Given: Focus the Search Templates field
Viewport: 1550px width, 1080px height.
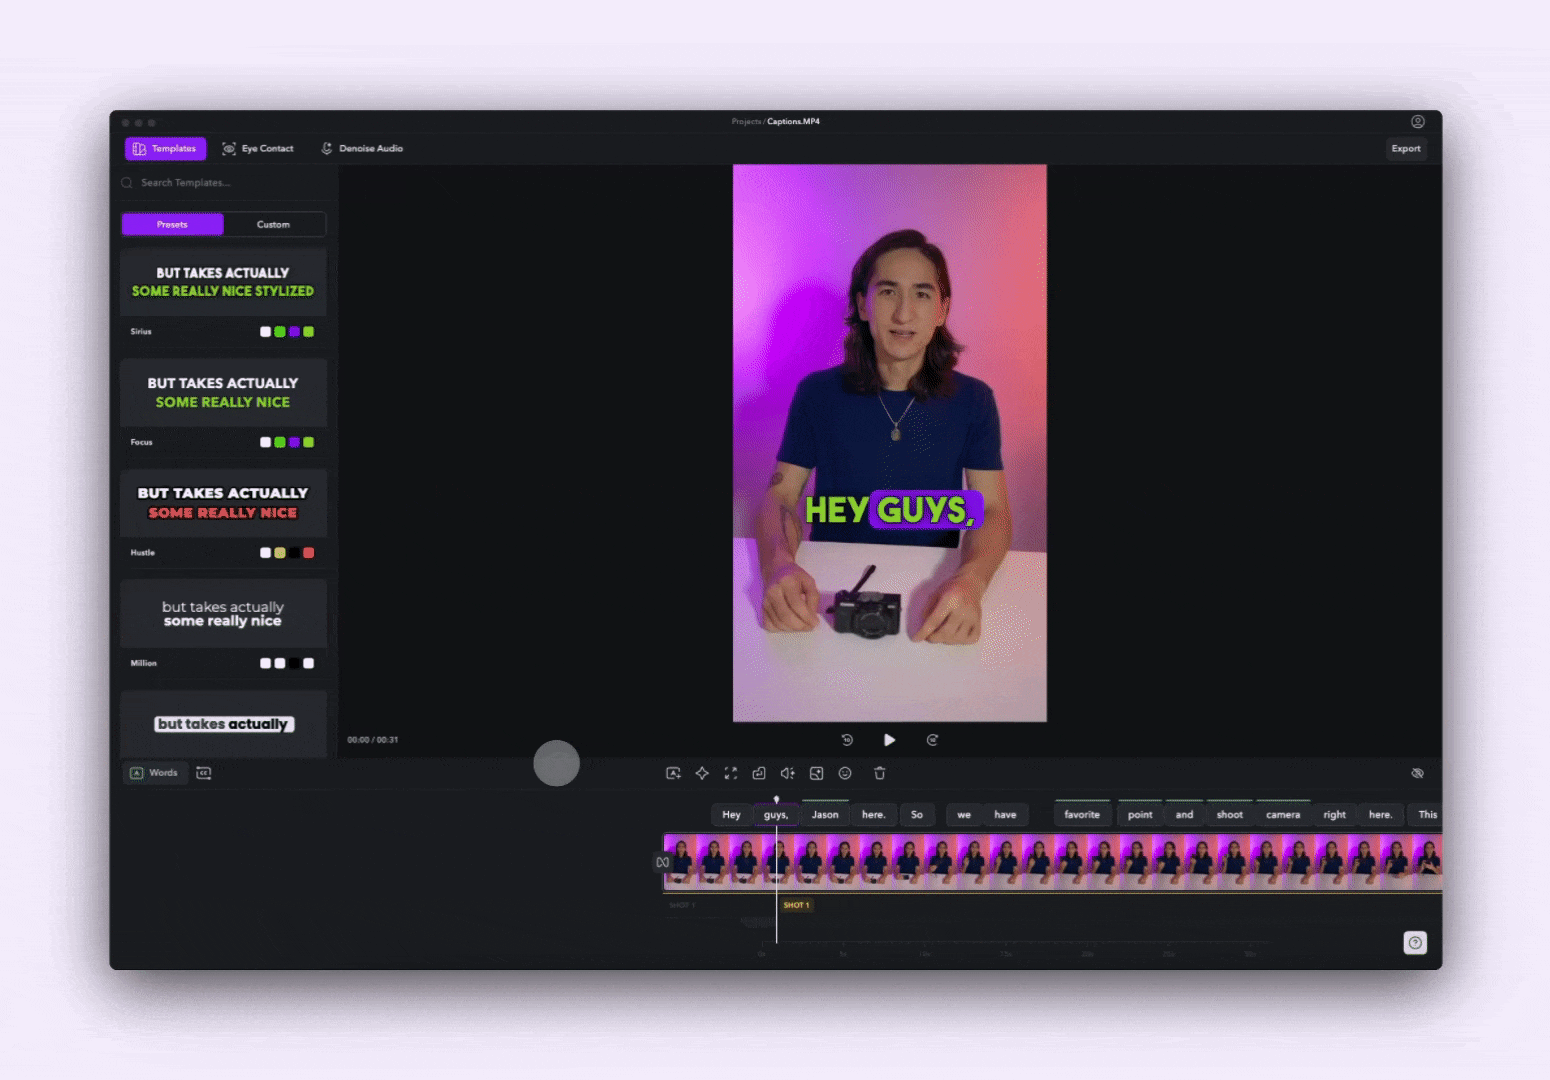Looking at the screenshot, I should click(x=223, y=183).
